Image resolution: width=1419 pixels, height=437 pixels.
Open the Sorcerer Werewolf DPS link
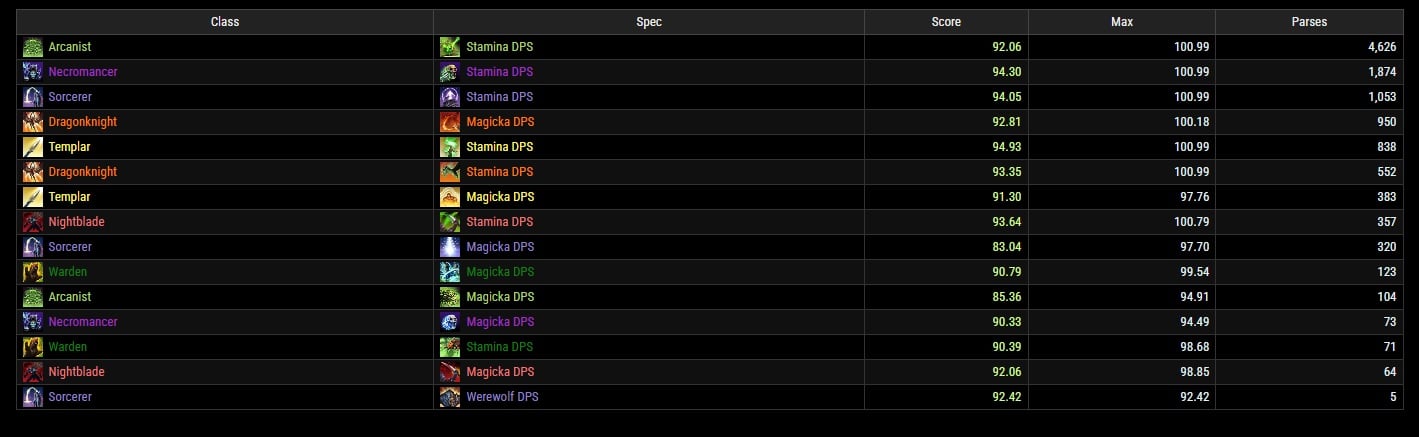[x=502, y=397]
